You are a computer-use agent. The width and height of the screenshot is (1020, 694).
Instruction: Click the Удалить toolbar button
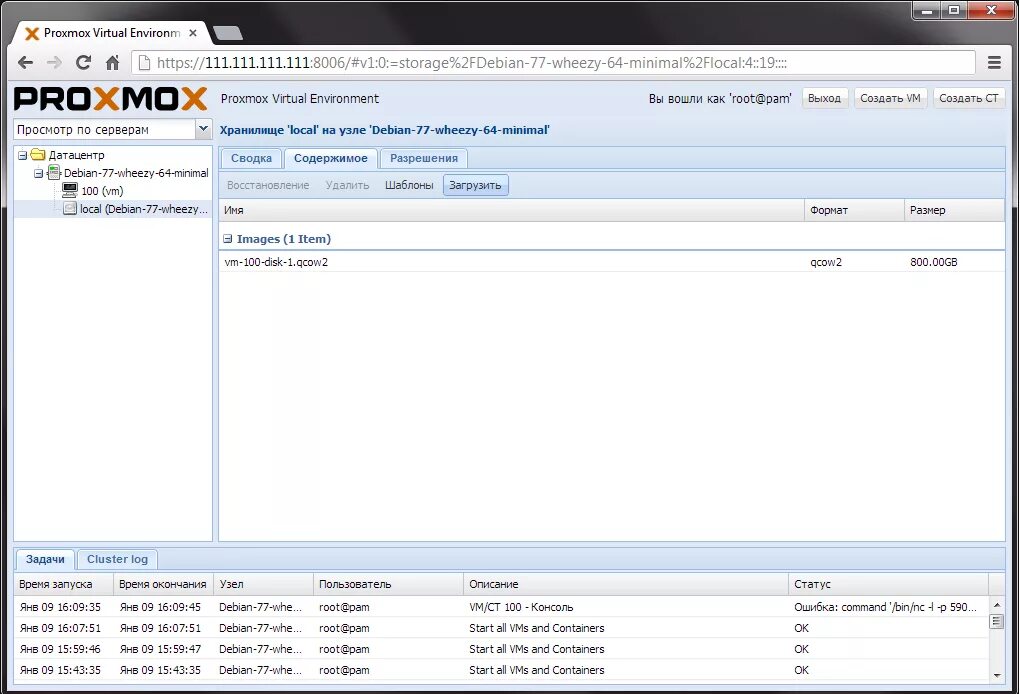click(347, 185)
